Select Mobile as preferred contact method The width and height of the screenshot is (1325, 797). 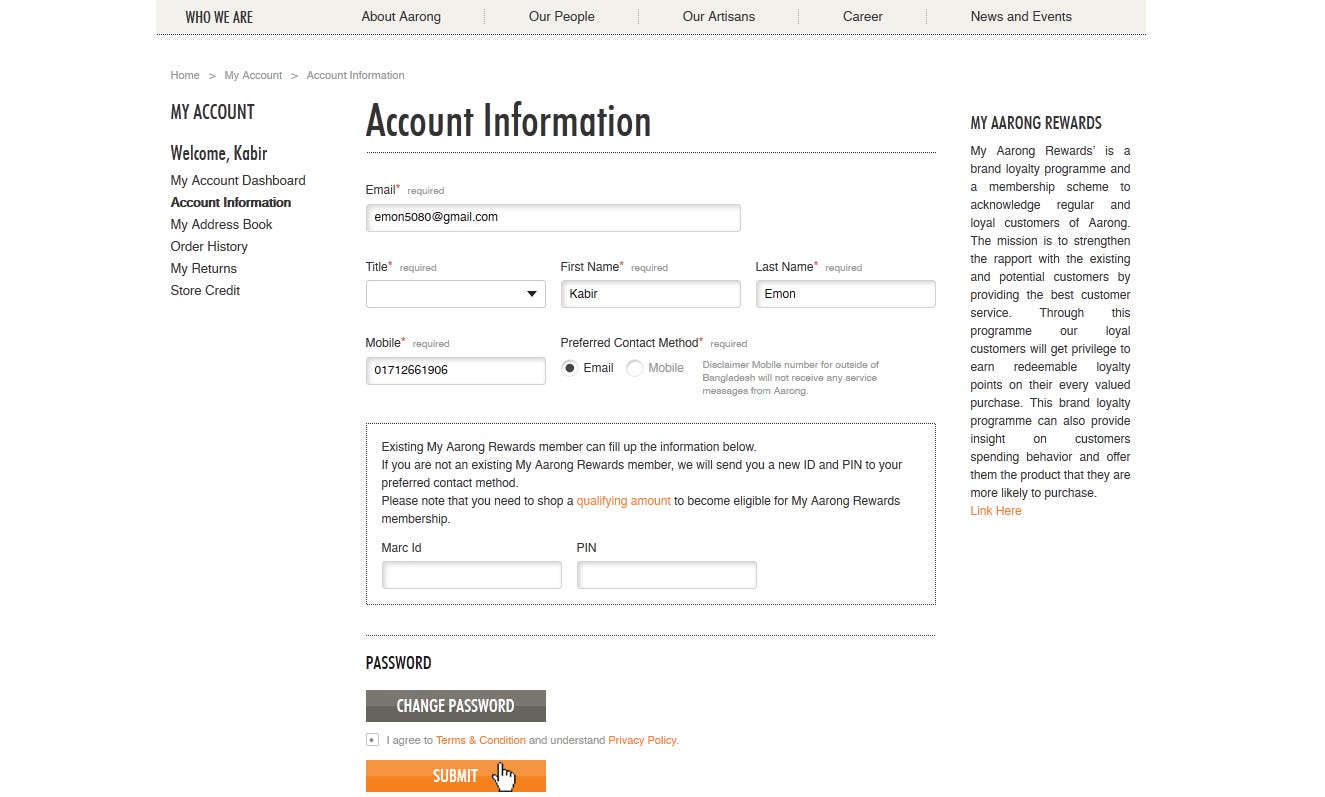pos(635,368)
